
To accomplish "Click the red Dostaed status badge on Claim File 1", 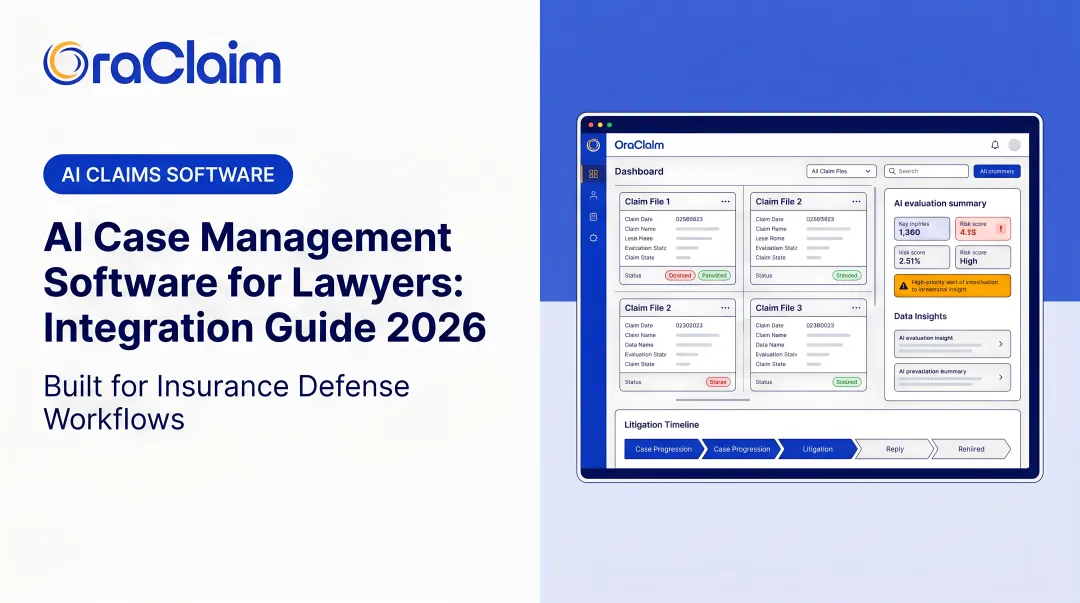I will [680, 275].
